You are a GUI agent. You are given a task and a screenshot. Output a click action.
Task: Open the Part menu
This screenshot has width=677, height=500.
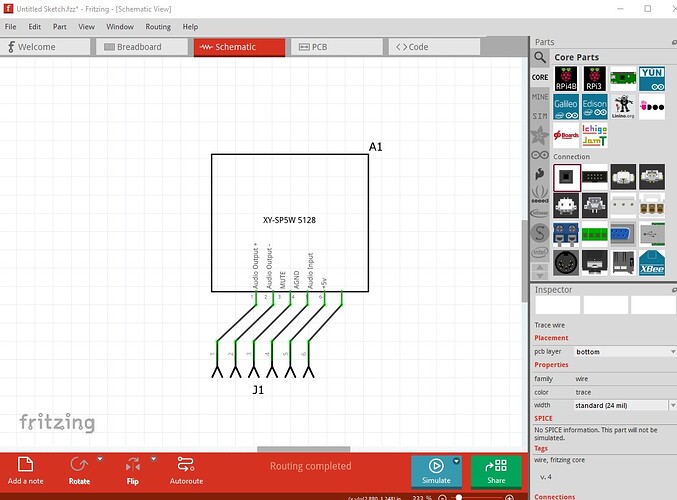[60, 27]
